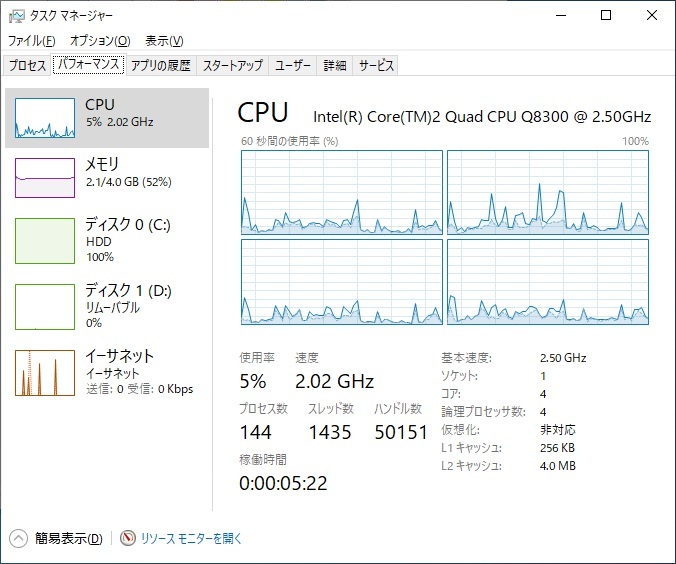Switch to the 詳細 tab
The image size is (676, 564).
(x=335, y=66)
